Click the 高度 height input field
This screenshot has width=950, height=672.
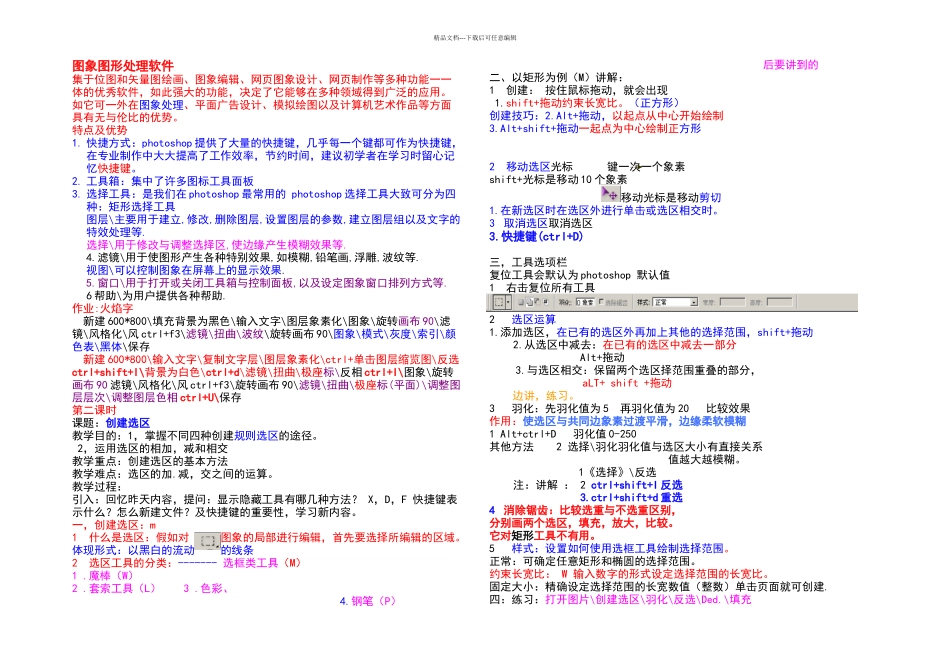click(780, 301)
